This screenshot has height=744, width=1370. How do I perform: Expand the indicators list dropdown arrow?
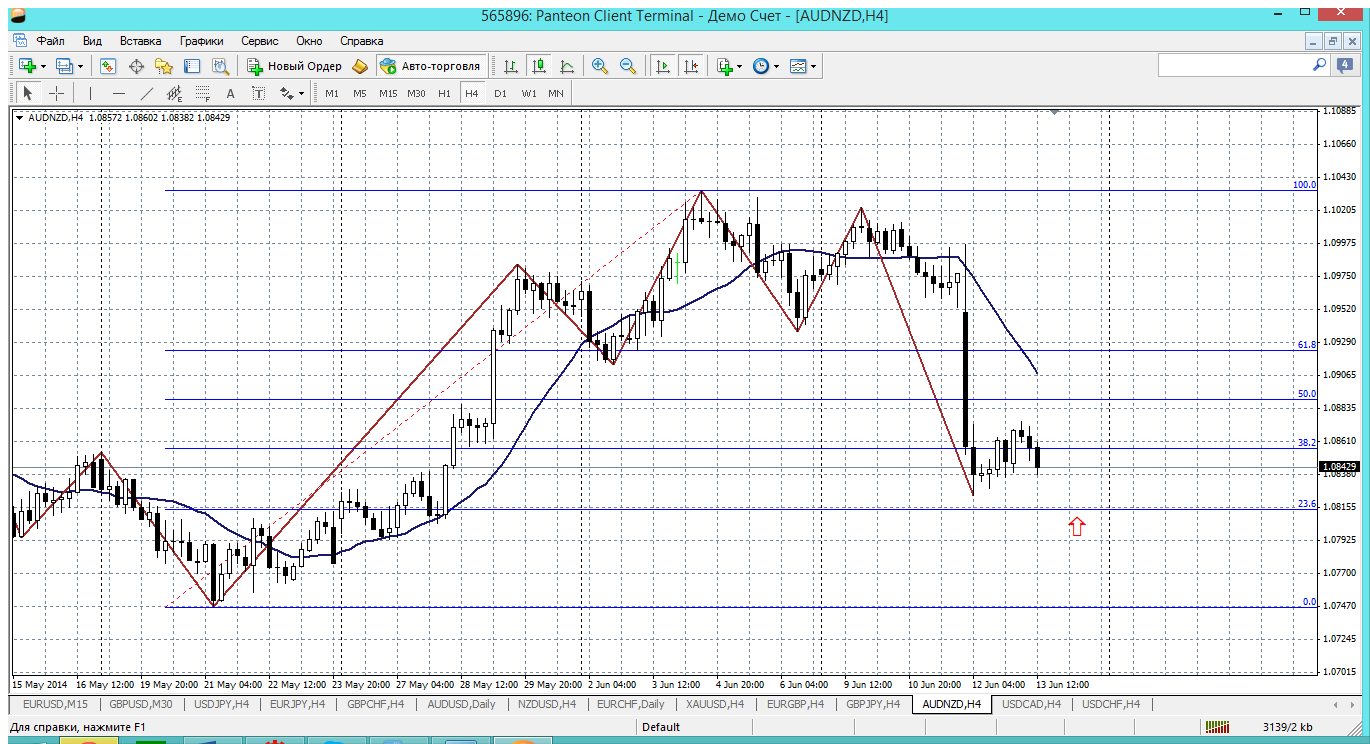[x=739, y=66]
